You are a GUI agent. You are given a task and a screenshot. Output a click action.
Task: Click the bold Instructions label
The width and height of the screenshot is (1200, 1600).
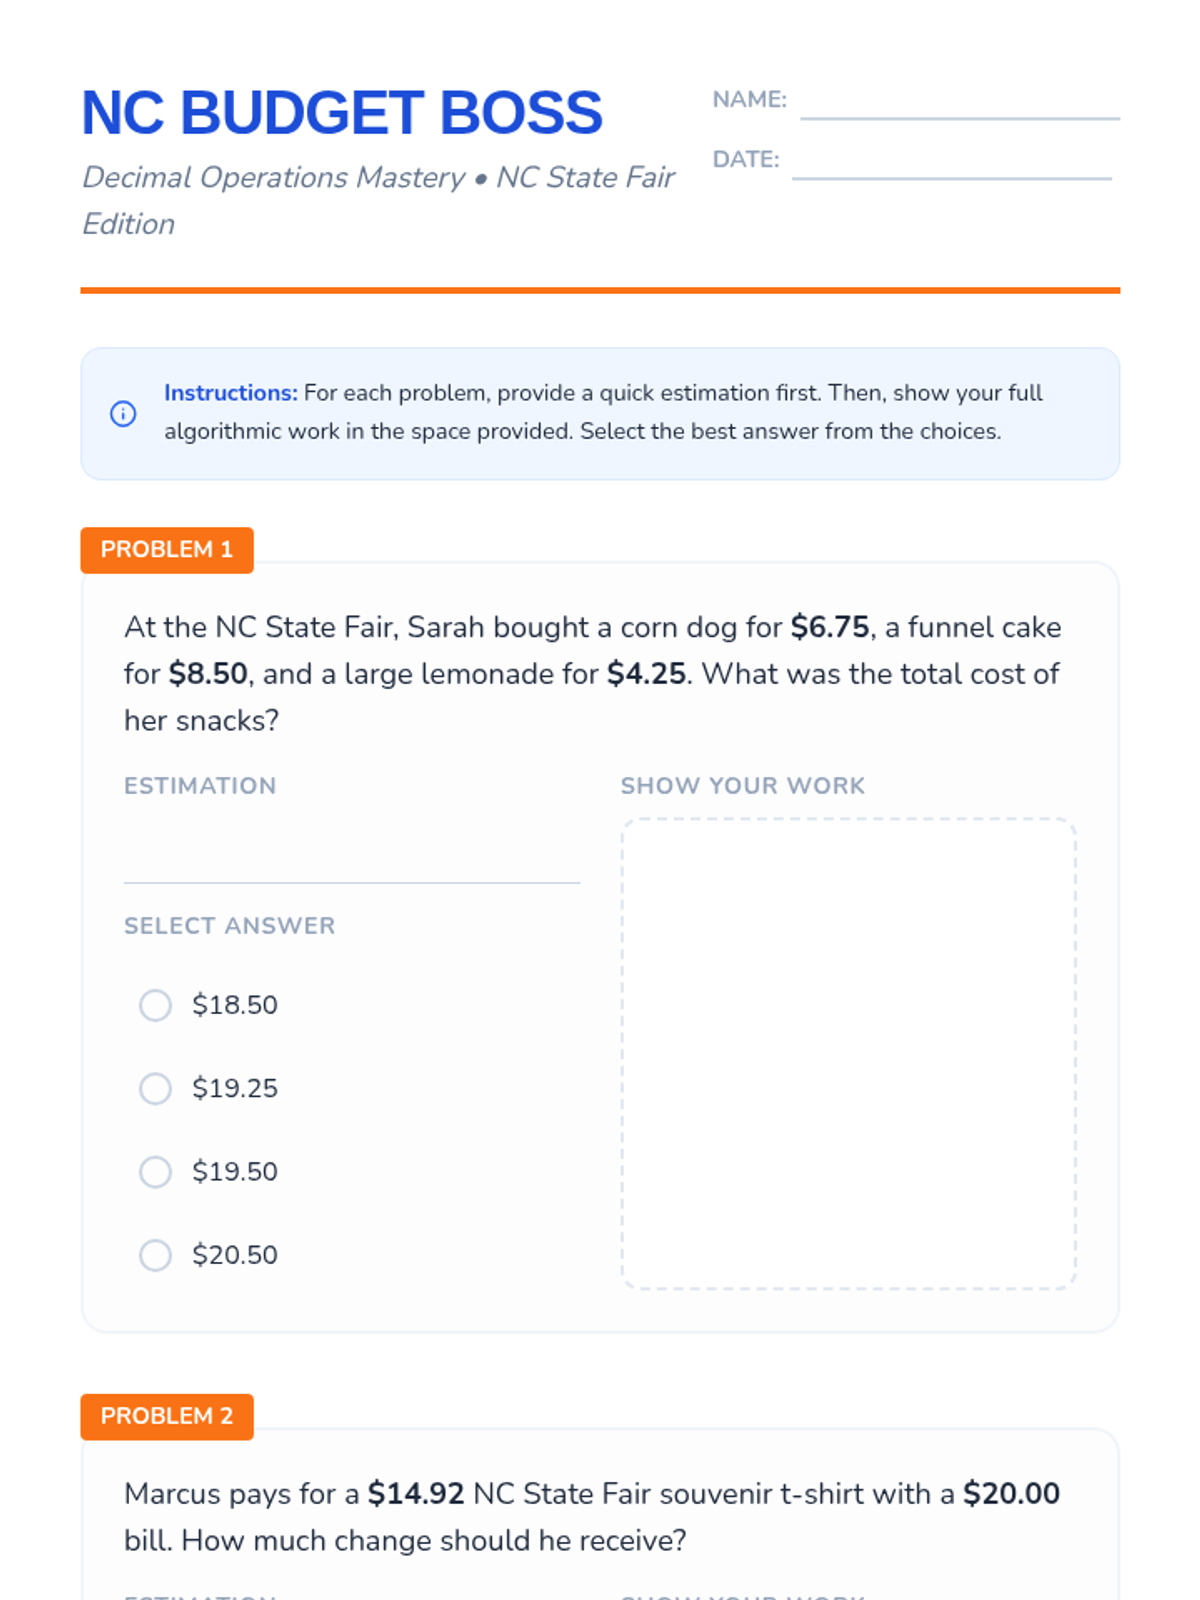tap(231, 393)
